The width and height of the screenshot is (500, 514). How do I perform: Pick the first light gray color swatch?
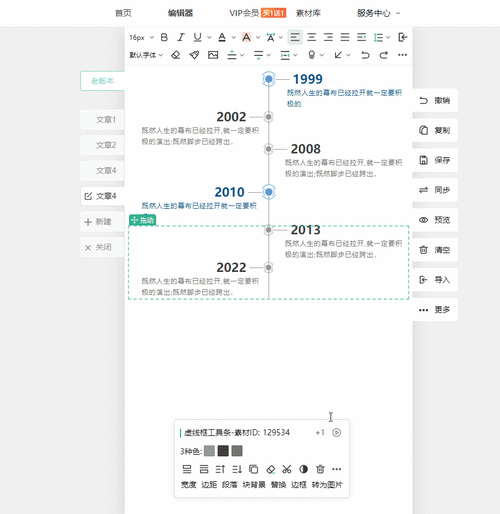point(209,451)
